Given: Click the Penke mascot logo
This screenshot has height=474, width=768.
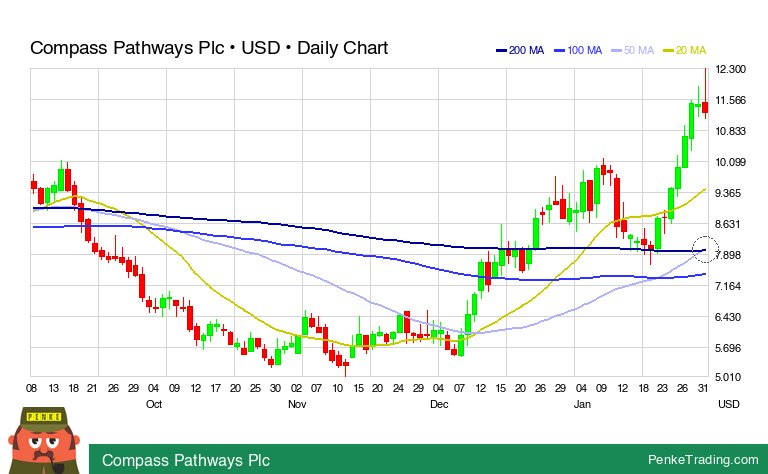Looking at the screenshot, I should pyautogui.click(x=44, y=441).
